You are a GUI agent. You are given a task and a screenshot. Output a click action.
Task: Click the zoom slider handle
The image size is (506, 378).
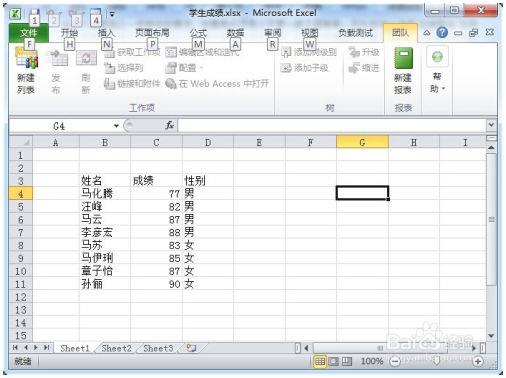click(x=436, y=361)
